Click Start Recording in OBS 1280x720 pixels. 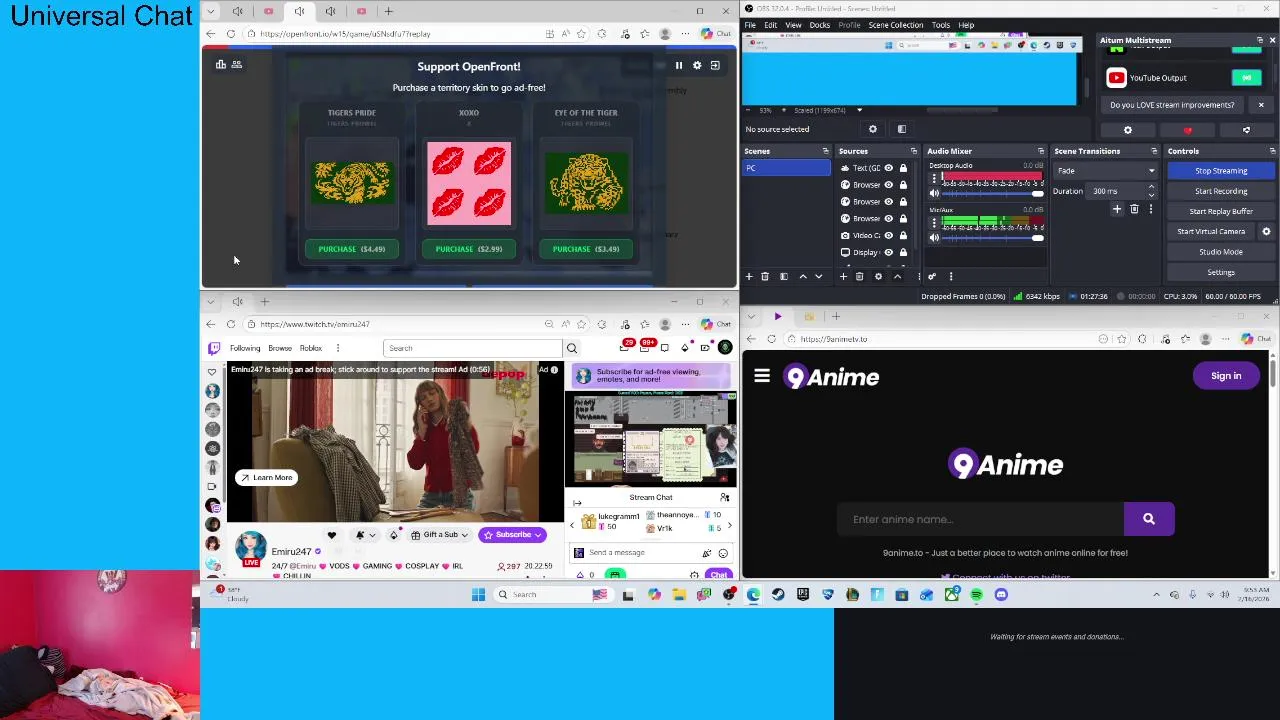click(x=1221, y=191)
